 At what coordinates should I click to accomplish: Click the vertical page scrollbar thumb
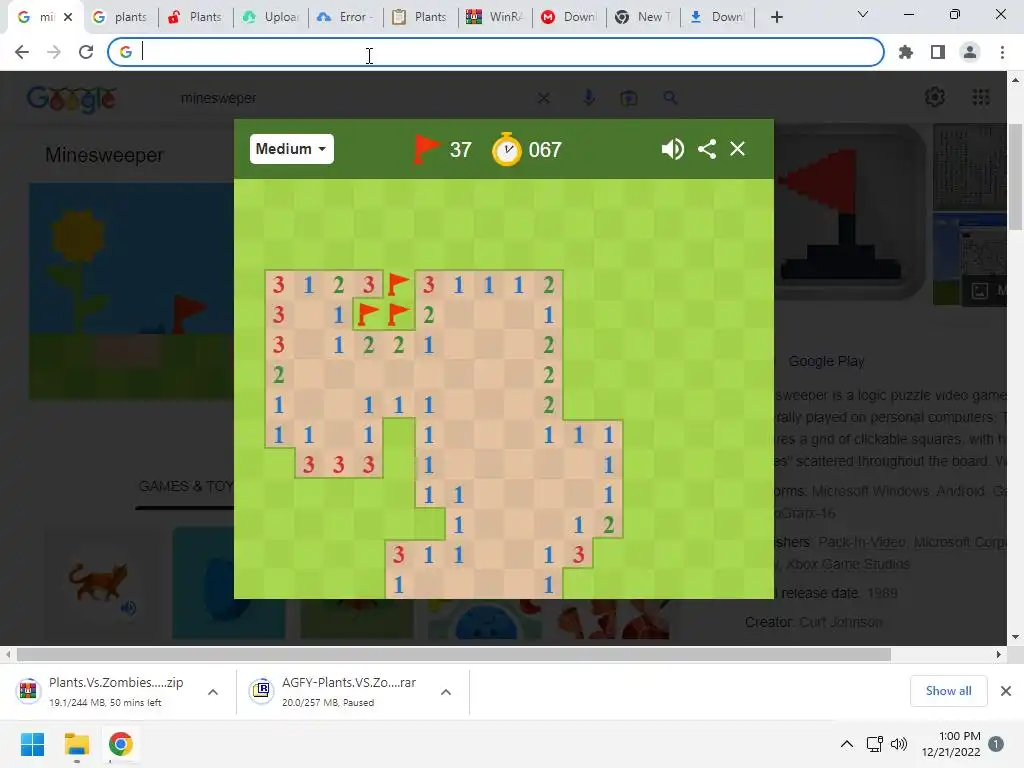point(1015,176)
